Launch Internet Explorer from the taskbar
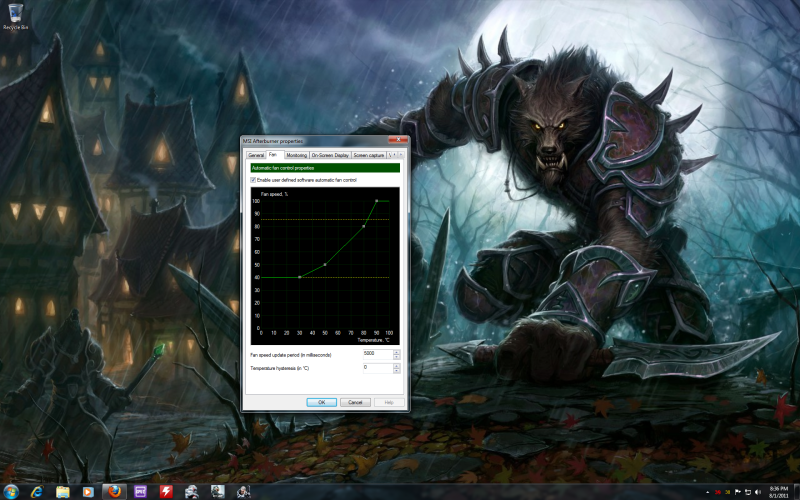 (x=37, y=492)
